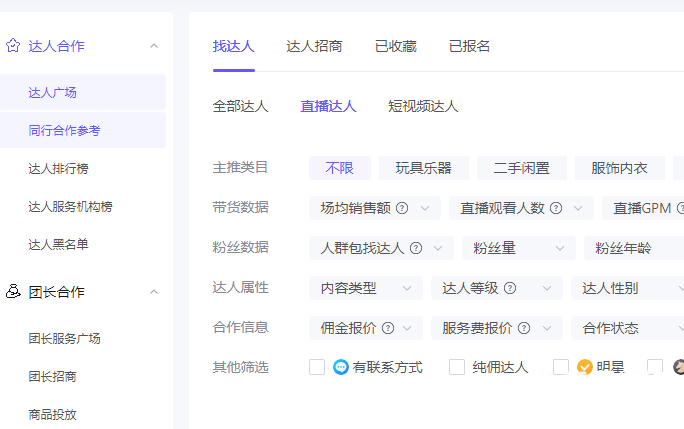Check the 纯佣达人 checkbox
The width and height of the screenshot is (684, 429).
(x=457, y=367)
